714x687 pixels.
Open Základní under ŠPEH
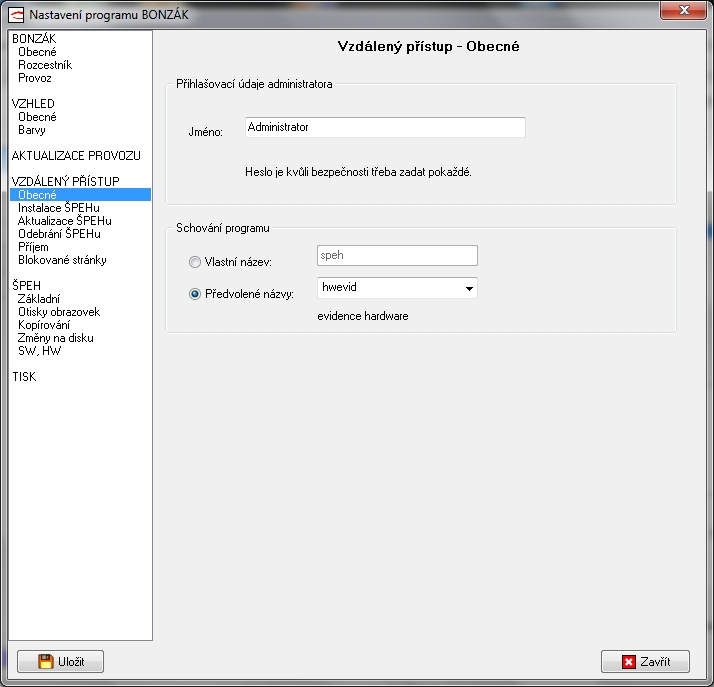click(x=39, y=299)
